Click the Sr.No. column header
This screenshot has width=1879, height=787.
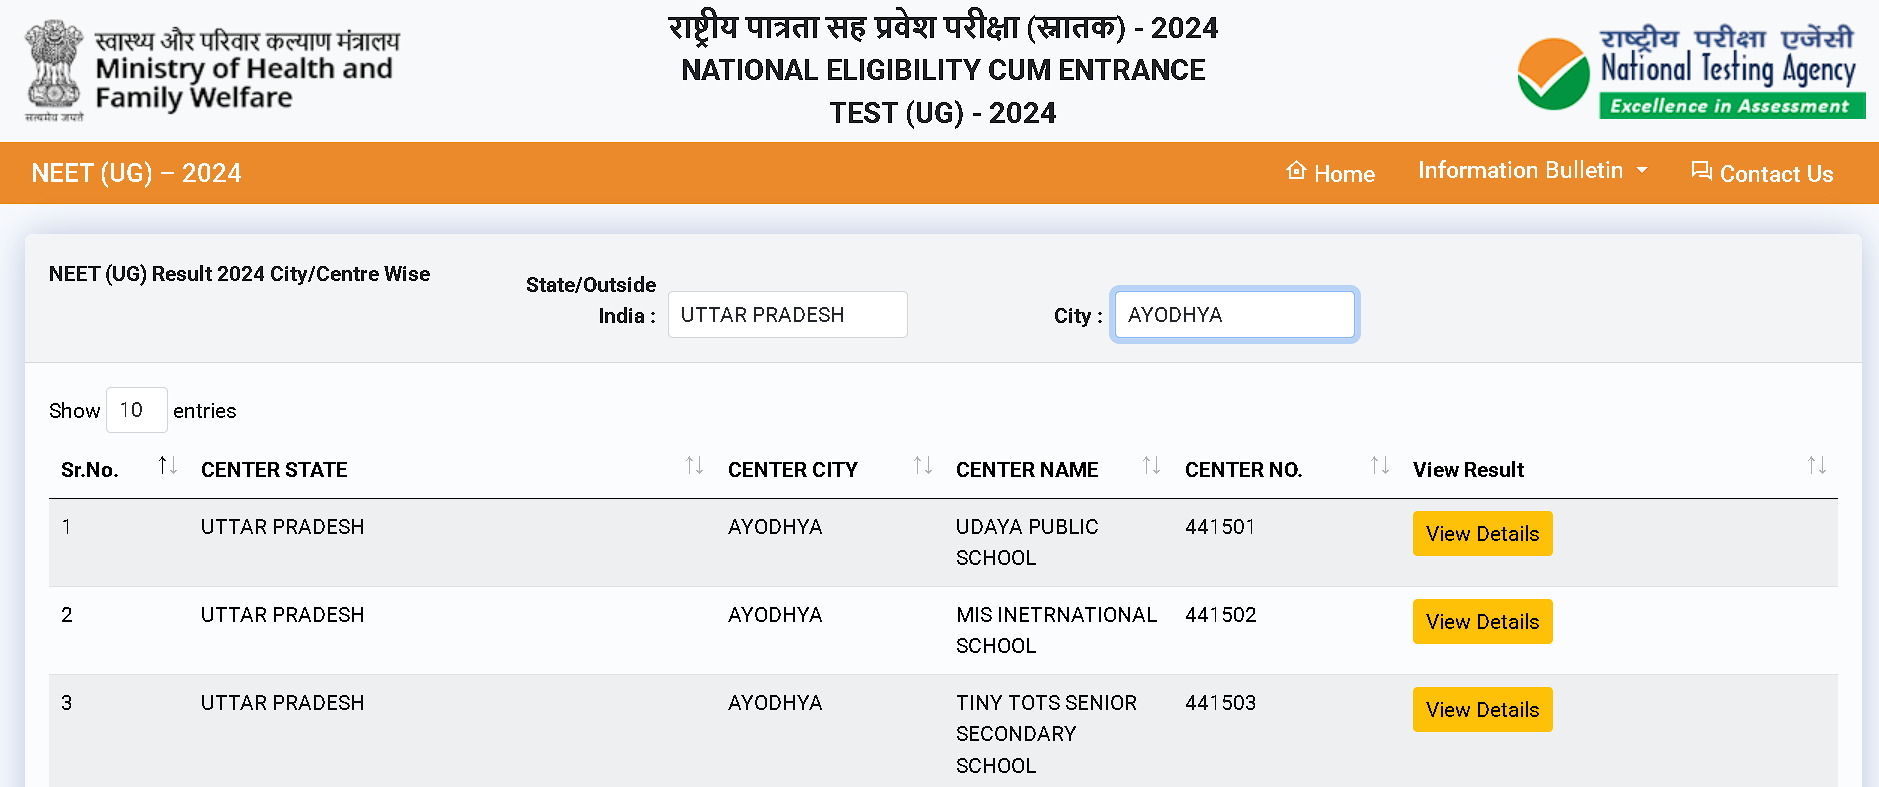(x=90, y=470)
